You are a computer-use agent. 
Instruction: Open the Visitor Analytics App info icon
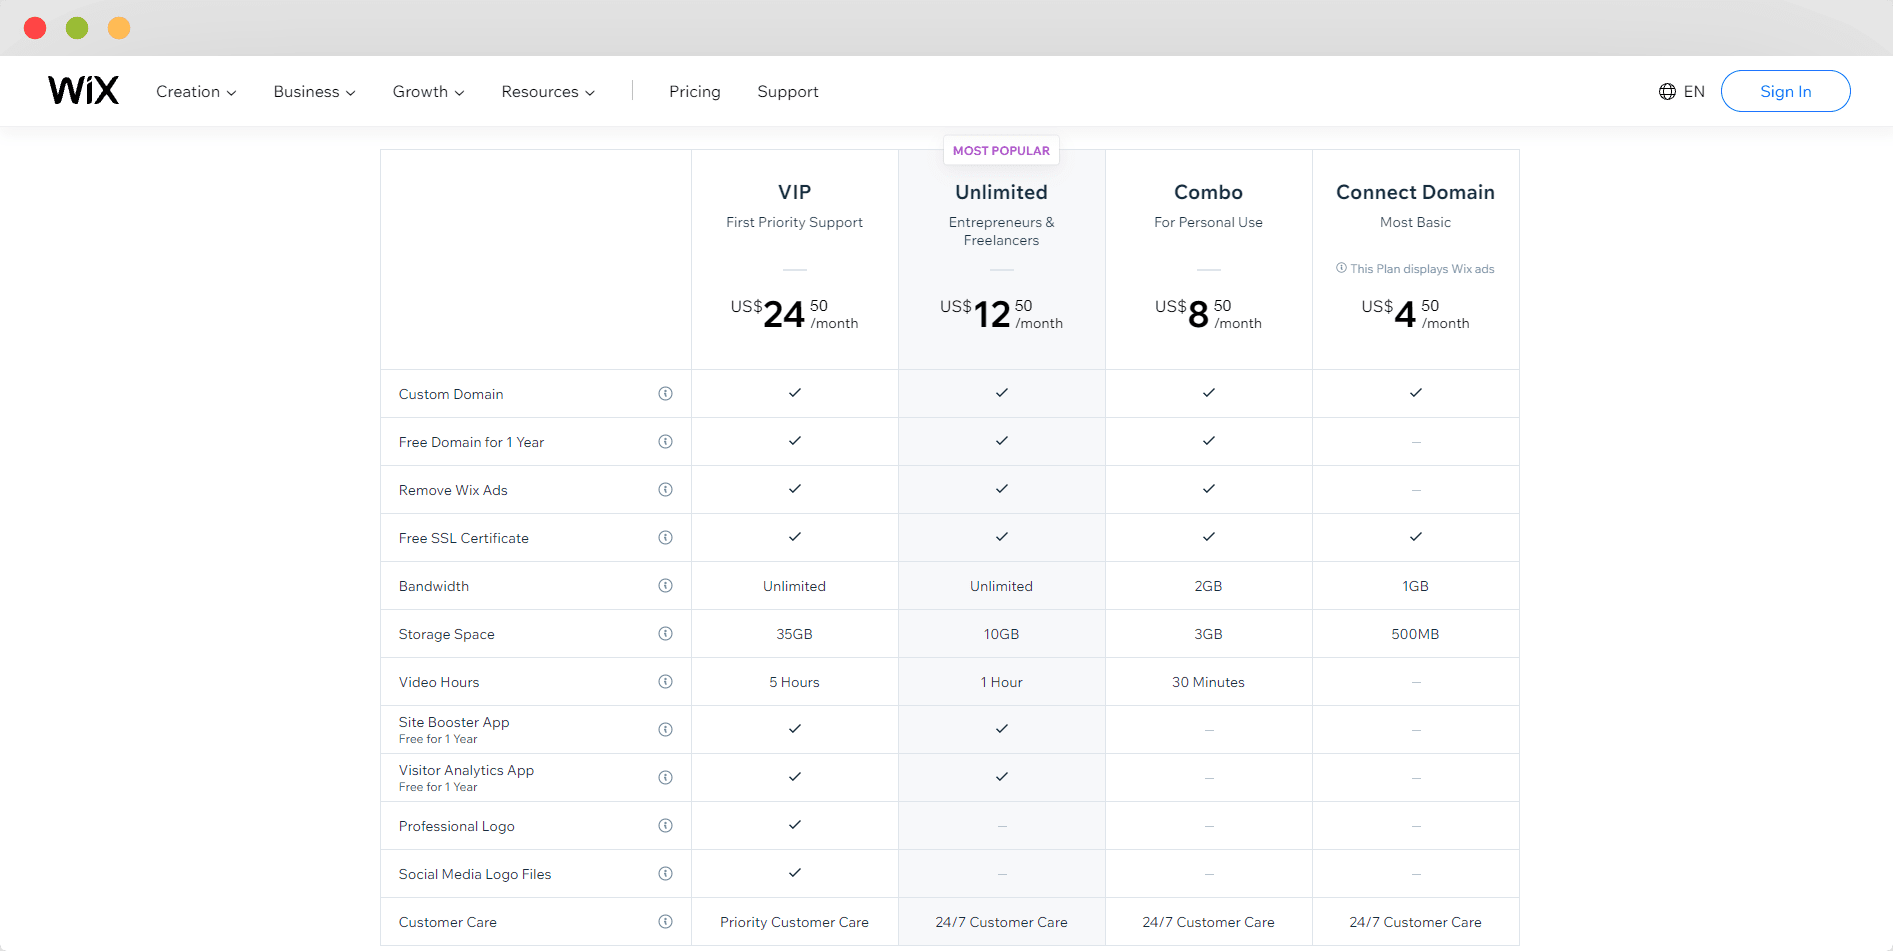(665, 778)
